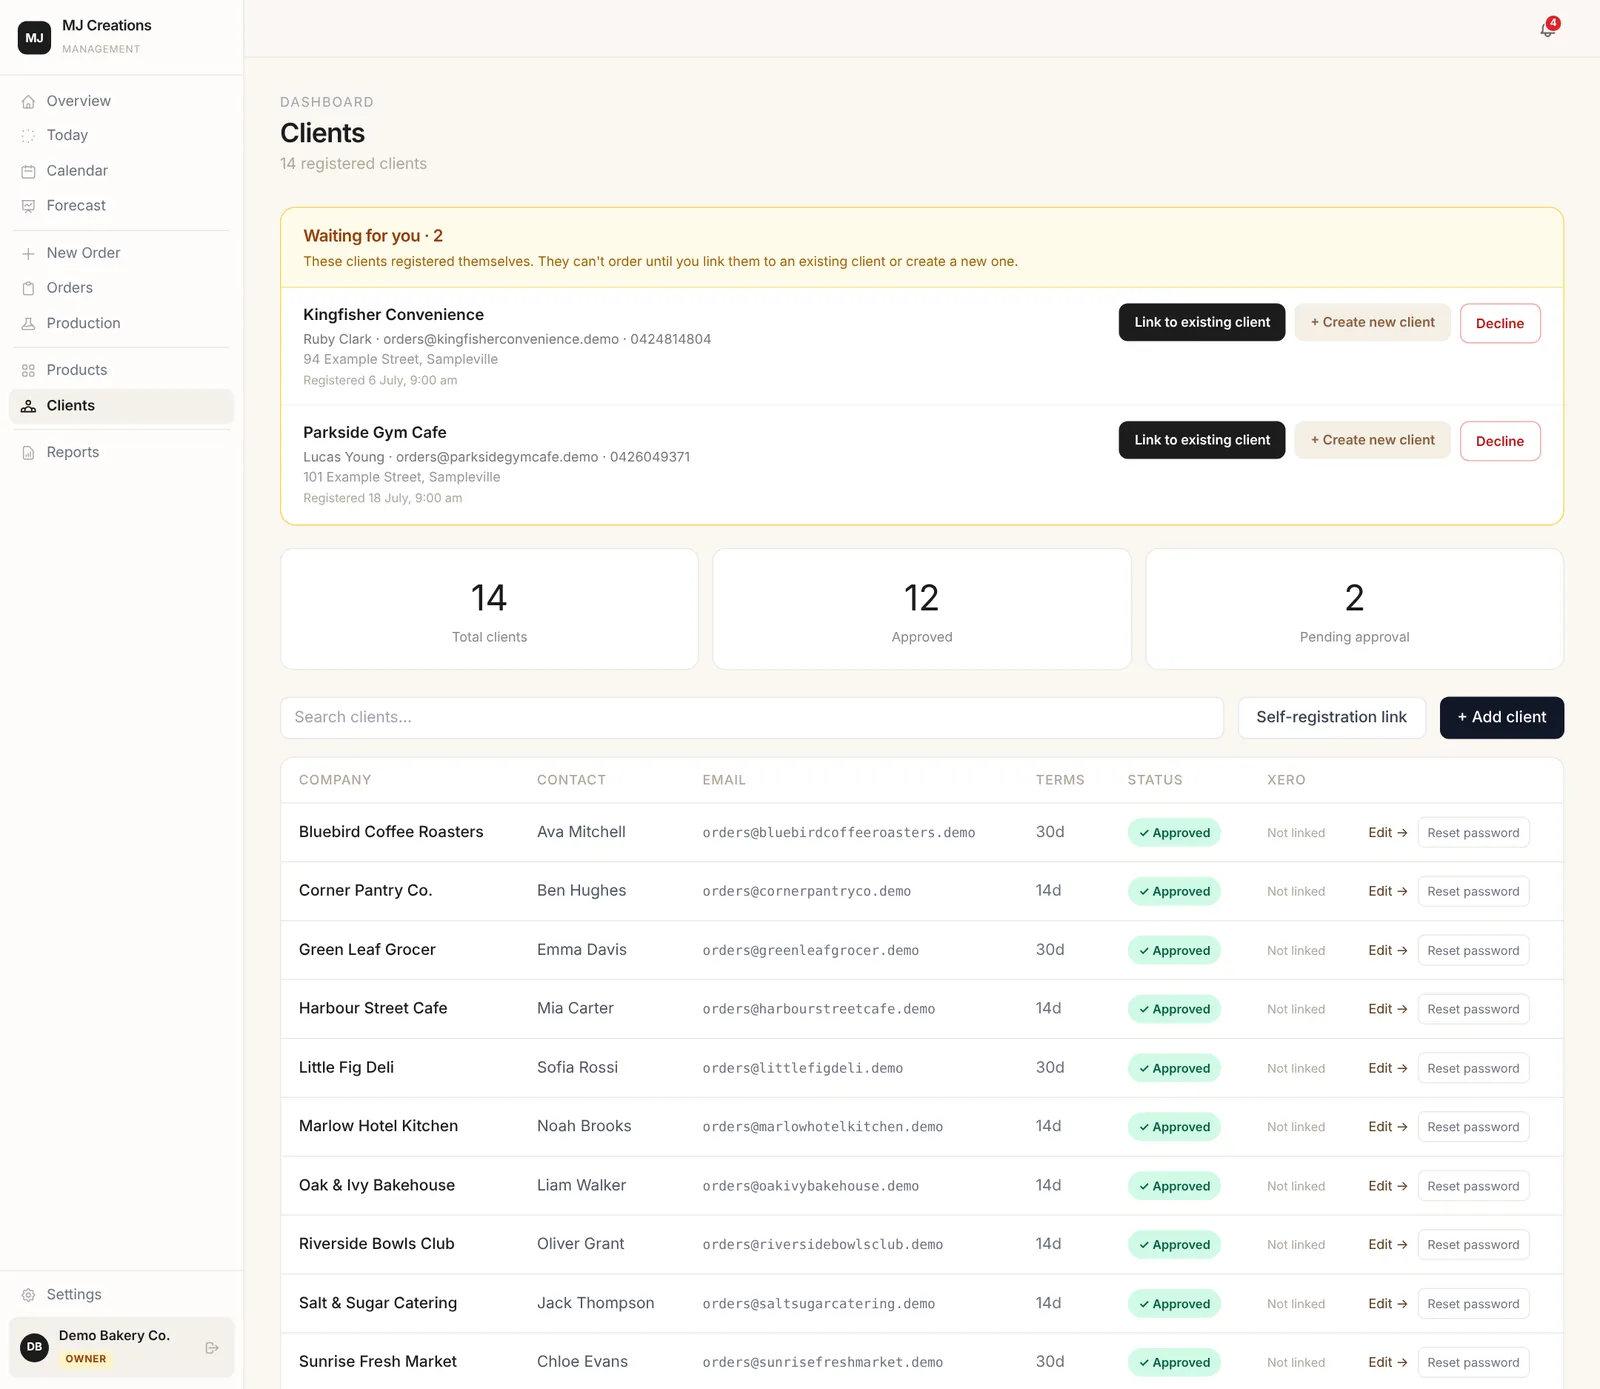Click the Pending approval stat card

click(1354, 609)
